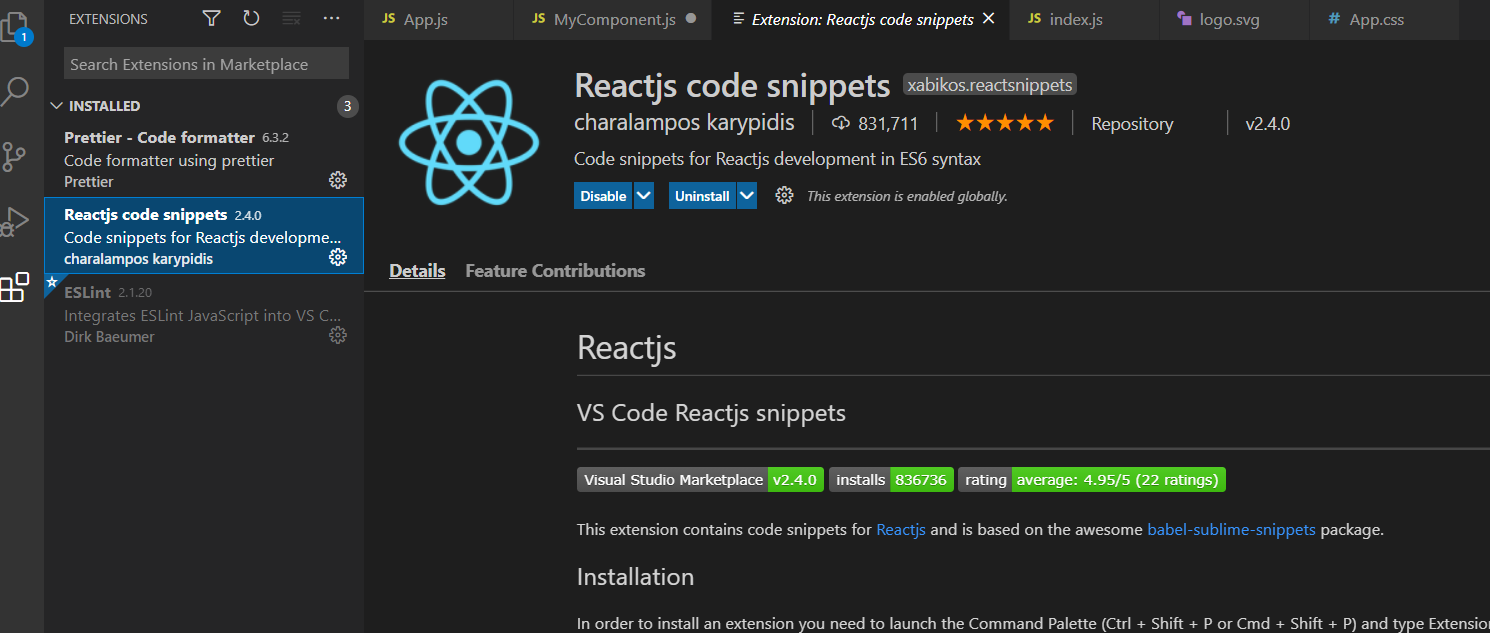The height and width of the screenshot is (633, 1490).
Task: Open the Extensions views and more actions menu
Action: point(331,18)
